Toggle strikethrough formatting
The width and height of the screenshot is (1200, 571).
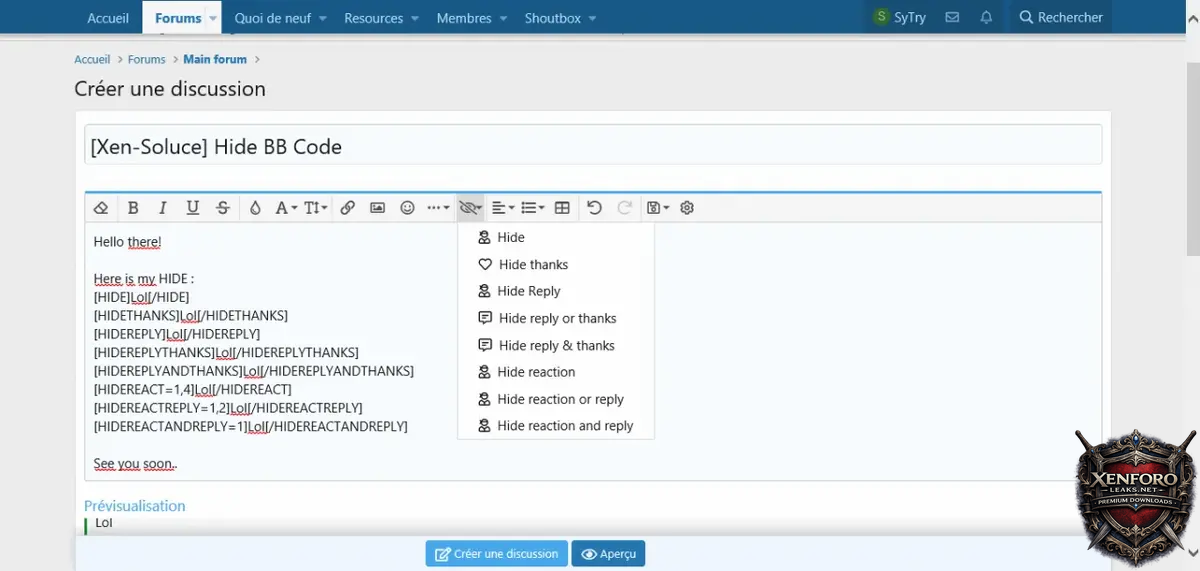[223, 208]
